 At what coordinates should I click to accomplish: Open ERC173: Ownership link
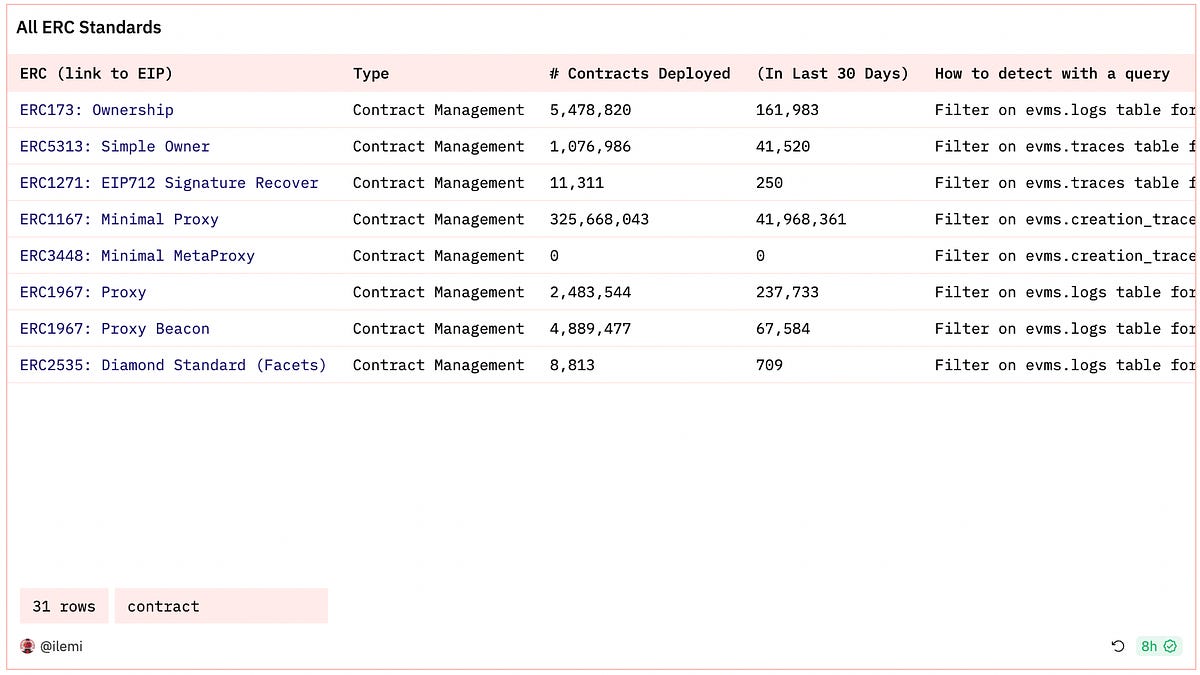click(96, 110)
